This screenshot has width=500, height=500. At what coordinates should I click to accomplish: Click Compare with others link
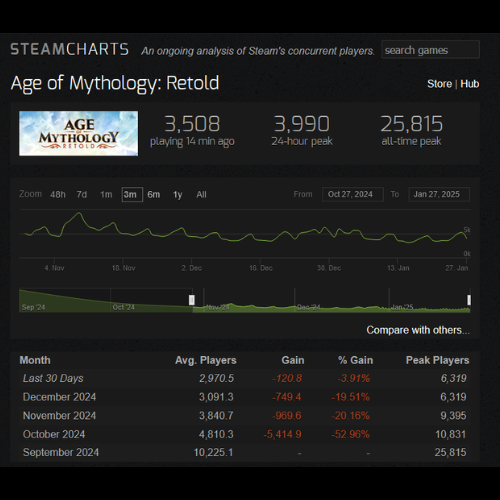coord(418,330)
